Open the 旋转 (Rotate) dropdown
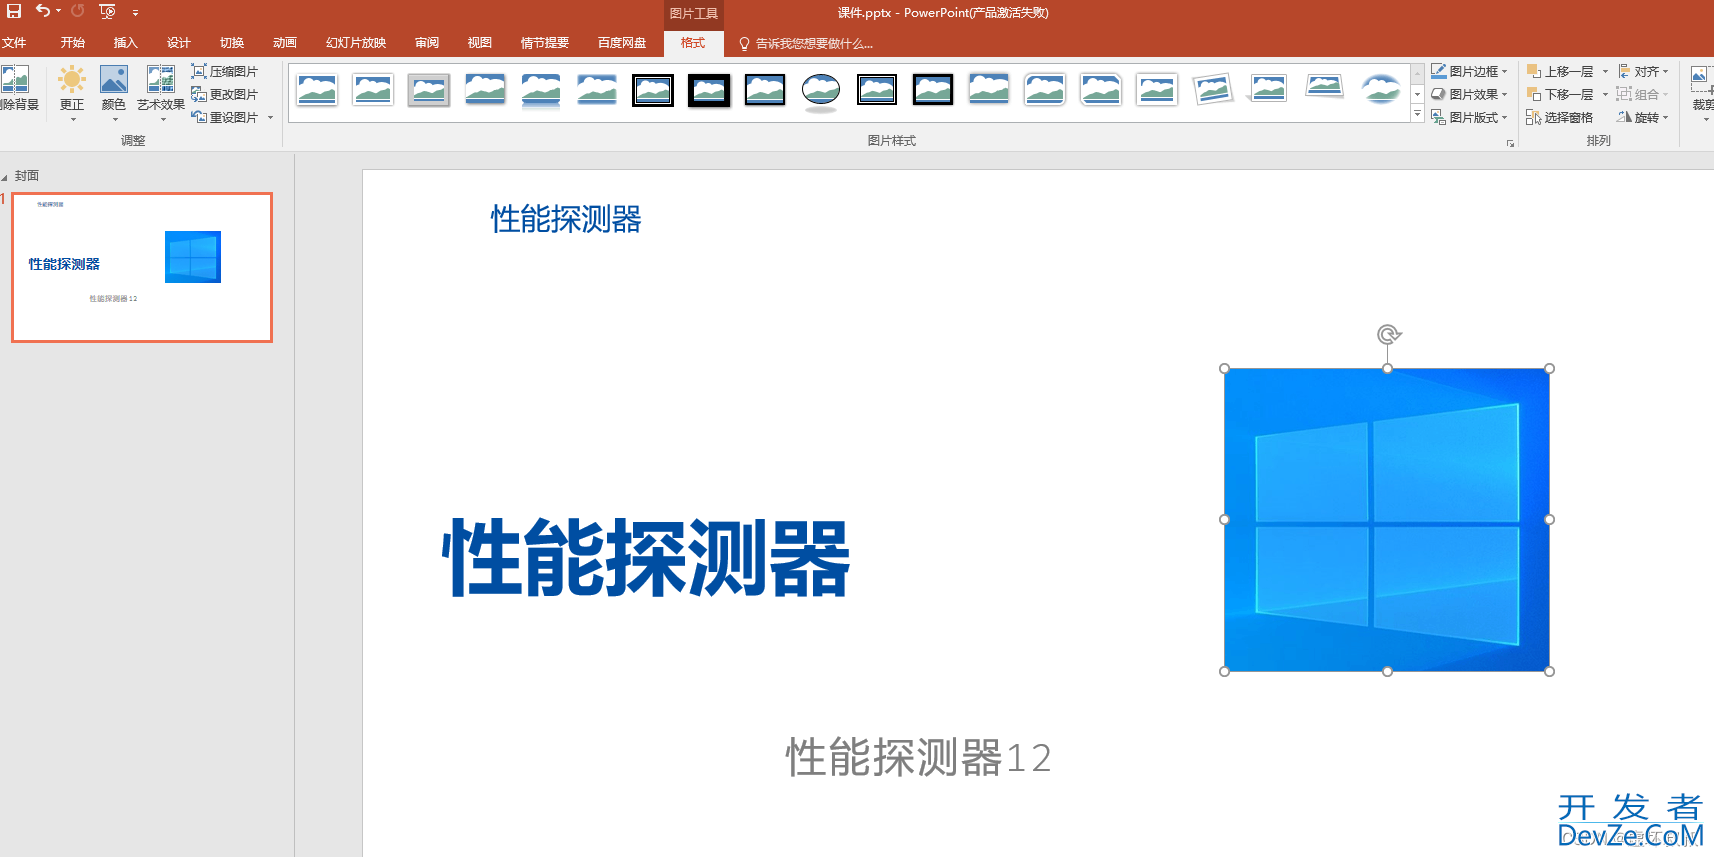Screen dimensions: 1714x857 1643,117
